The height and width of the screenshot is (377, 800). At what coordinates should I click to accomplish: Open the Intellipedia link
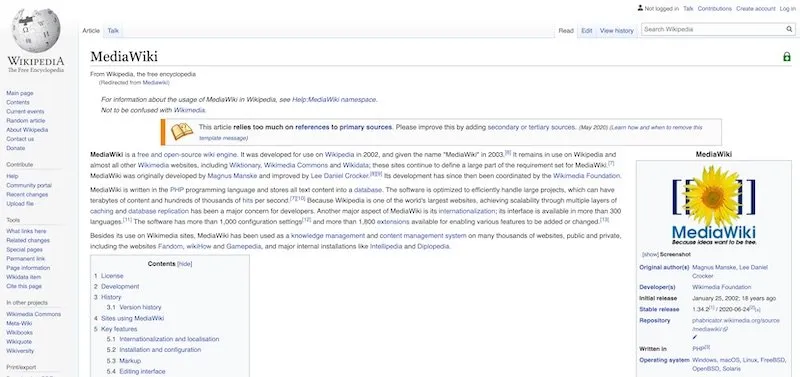click(386, 246)
